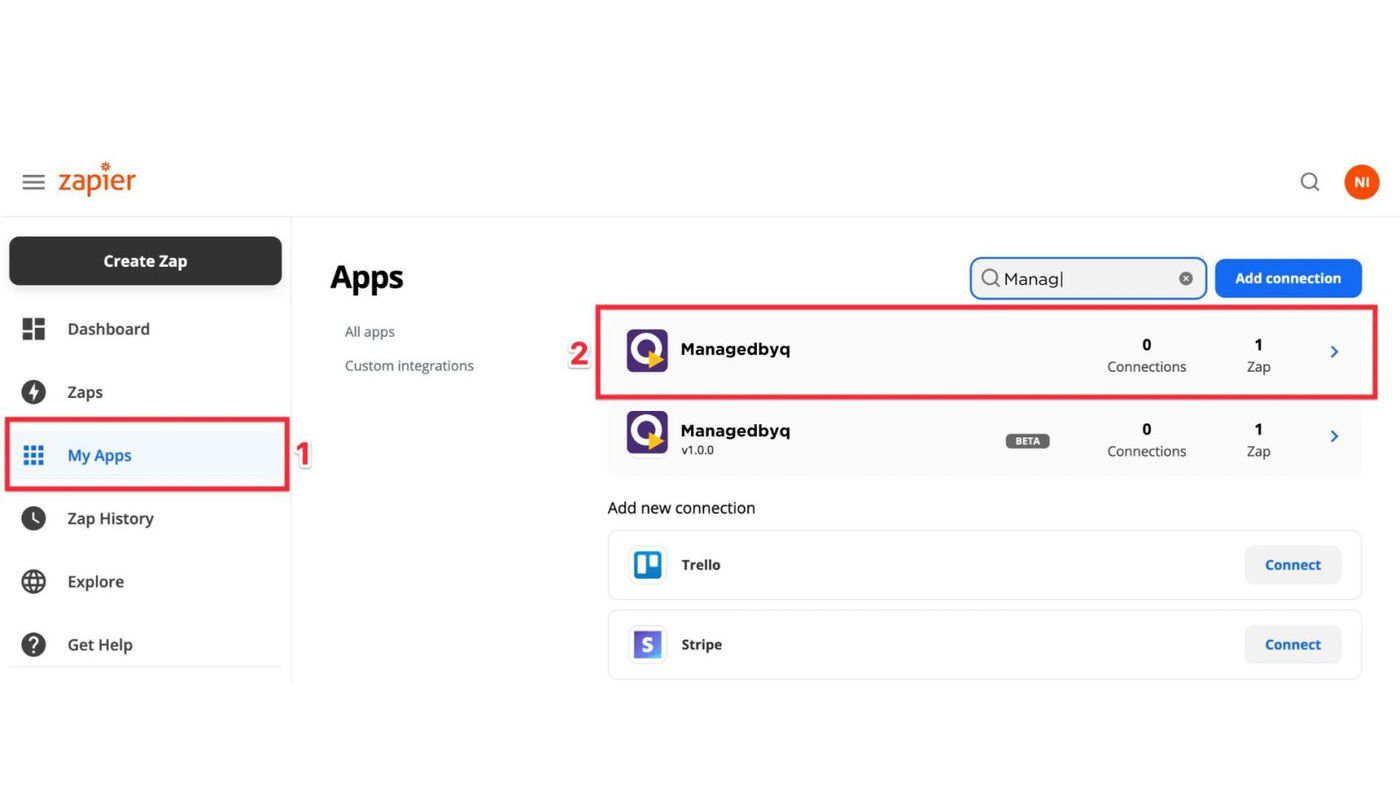The height and width of the screenshot is (787, 1400).
Task: Click the Zapier logo
Action: (x=97, y=180)
